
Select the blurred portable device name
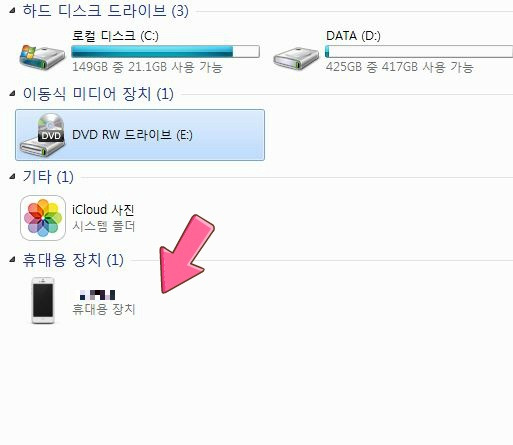pyautogui.click(x=98, y=295)
